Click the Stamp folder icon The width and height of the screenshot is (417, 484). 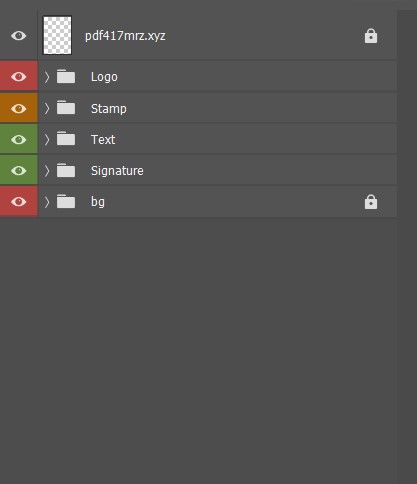pos(66,108)
